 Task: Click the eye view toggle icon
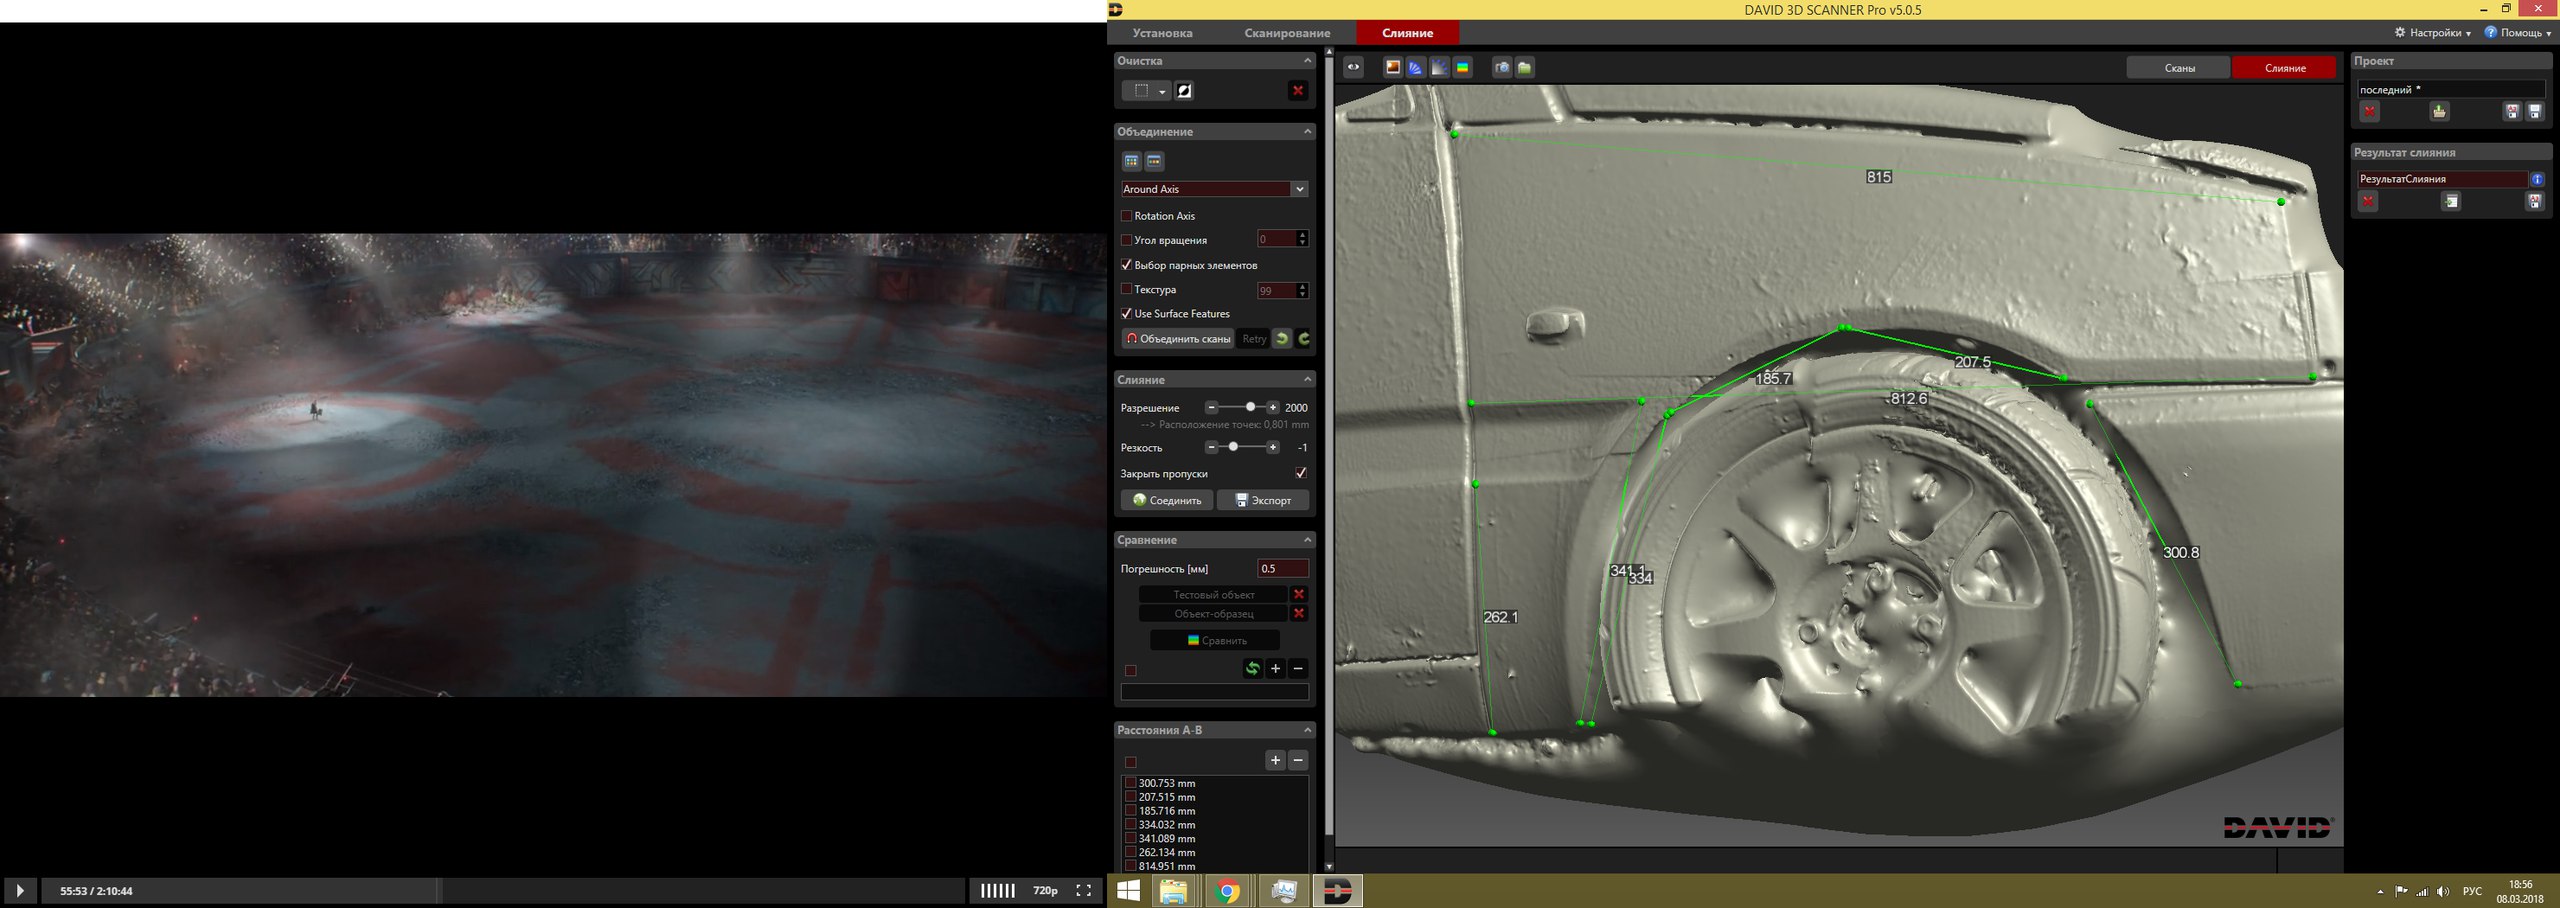1353,67
